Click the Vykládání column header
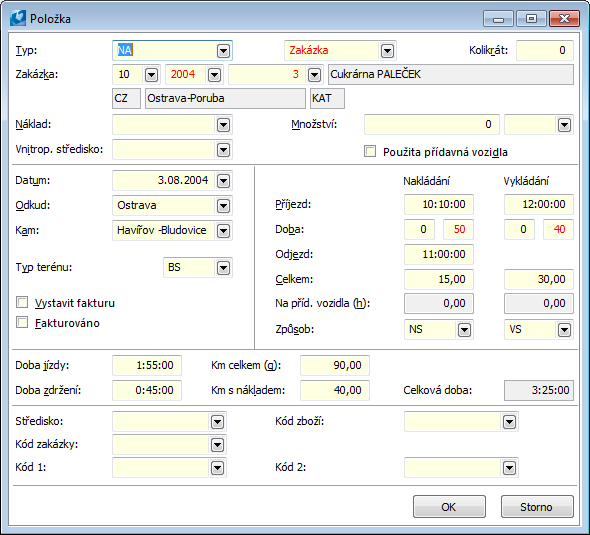Screen dimensions: 590x535 [526, 181]
